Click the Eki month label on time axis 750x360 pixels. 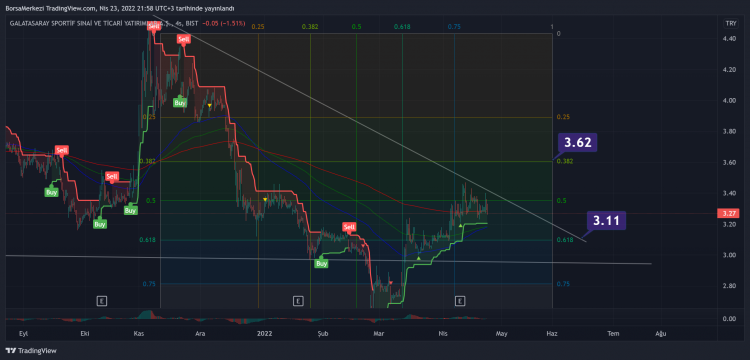point(85,333)
